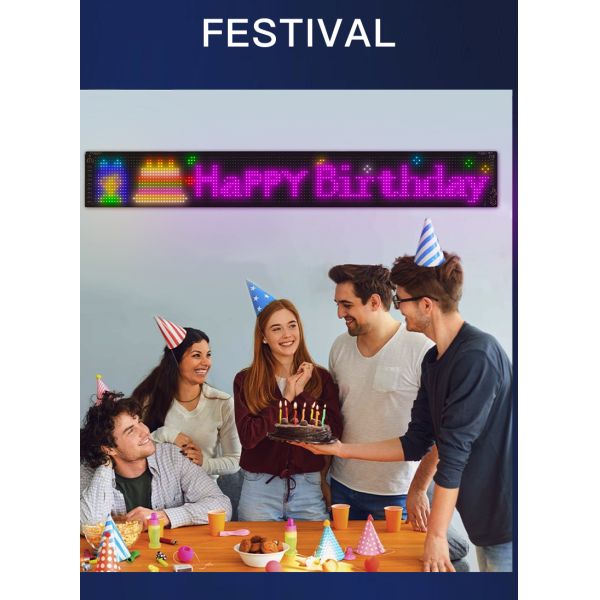Tap the small pink party hat on curly-haired man
The image size is (600, 600).
101,388
